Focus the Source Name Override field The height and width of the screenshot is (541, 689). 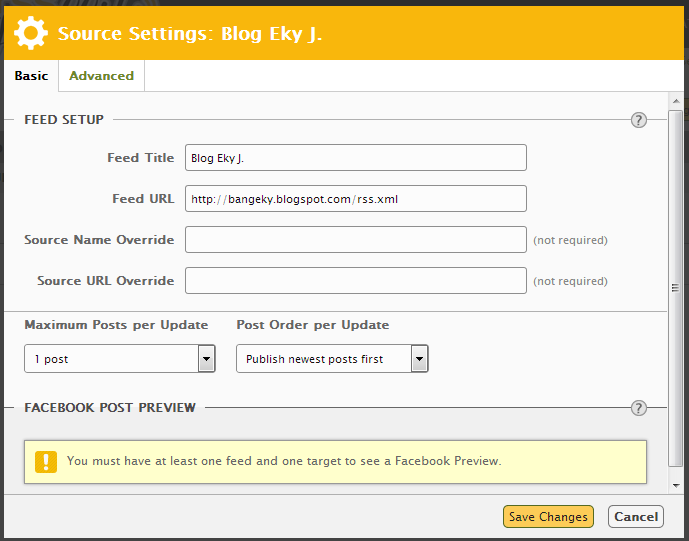(355, 240)
